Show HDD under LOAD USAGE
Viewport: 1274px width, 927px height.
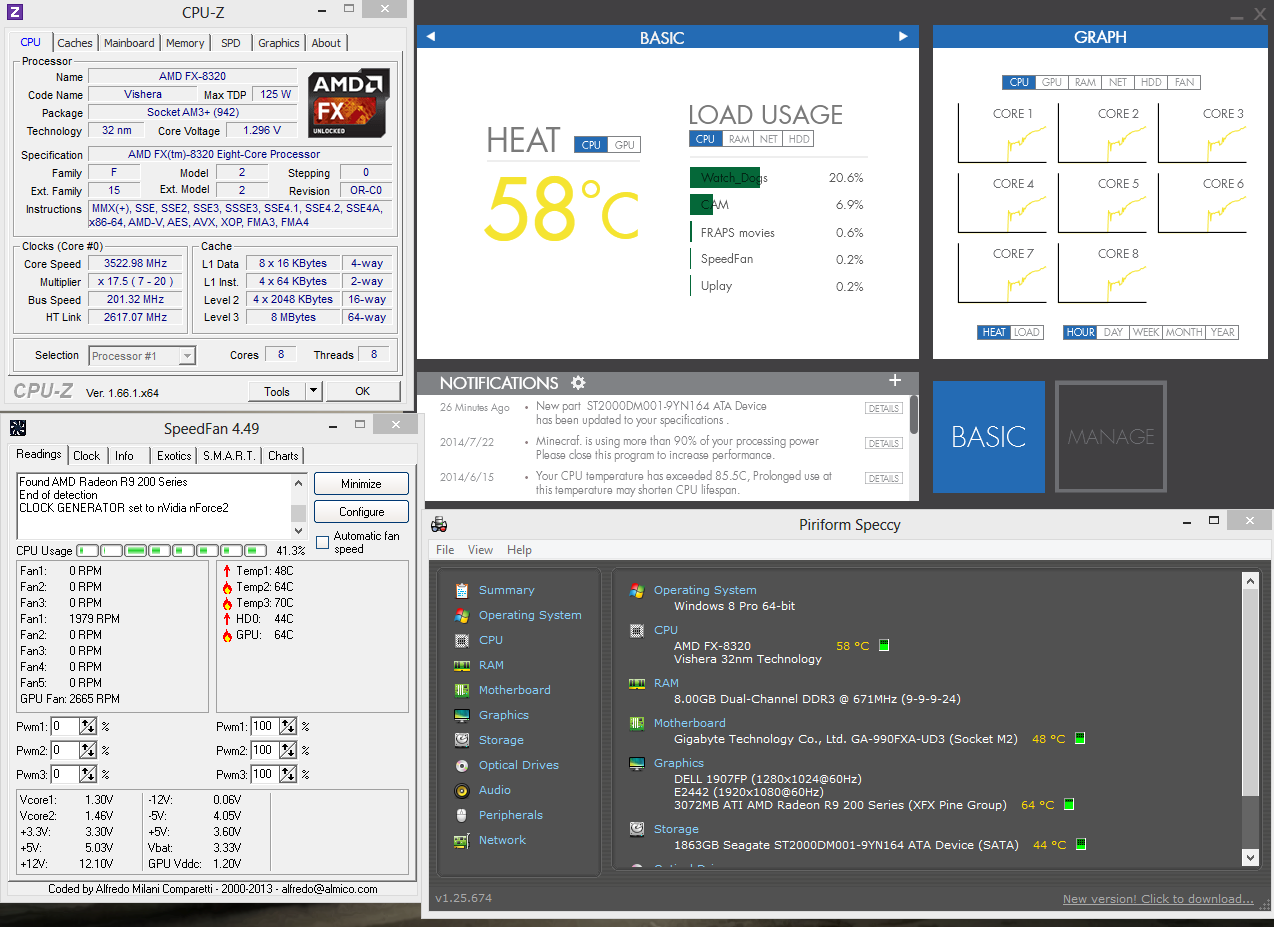coord(798,139)
